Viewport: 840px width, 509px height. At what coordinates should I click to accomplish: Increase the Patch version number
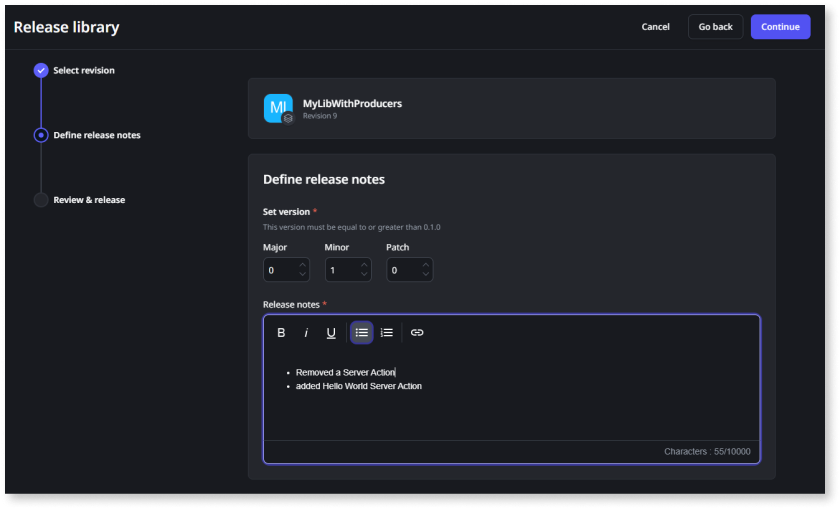426,265
